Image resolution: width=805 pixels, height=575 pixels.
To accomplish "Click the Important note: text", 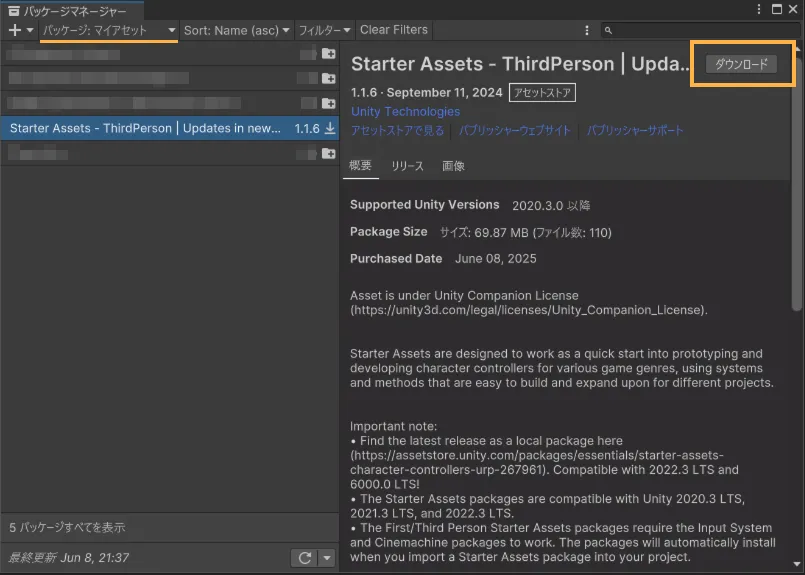I will click(393, 426).
